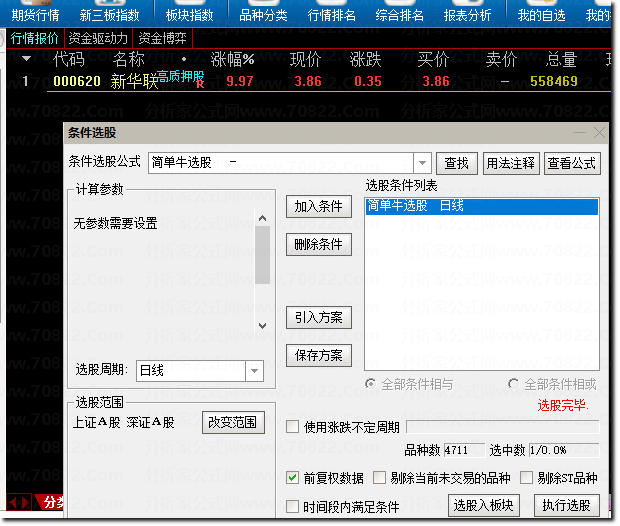Sort by the 总量 column header
The image size is (620, 526).
tap(561, 59)
